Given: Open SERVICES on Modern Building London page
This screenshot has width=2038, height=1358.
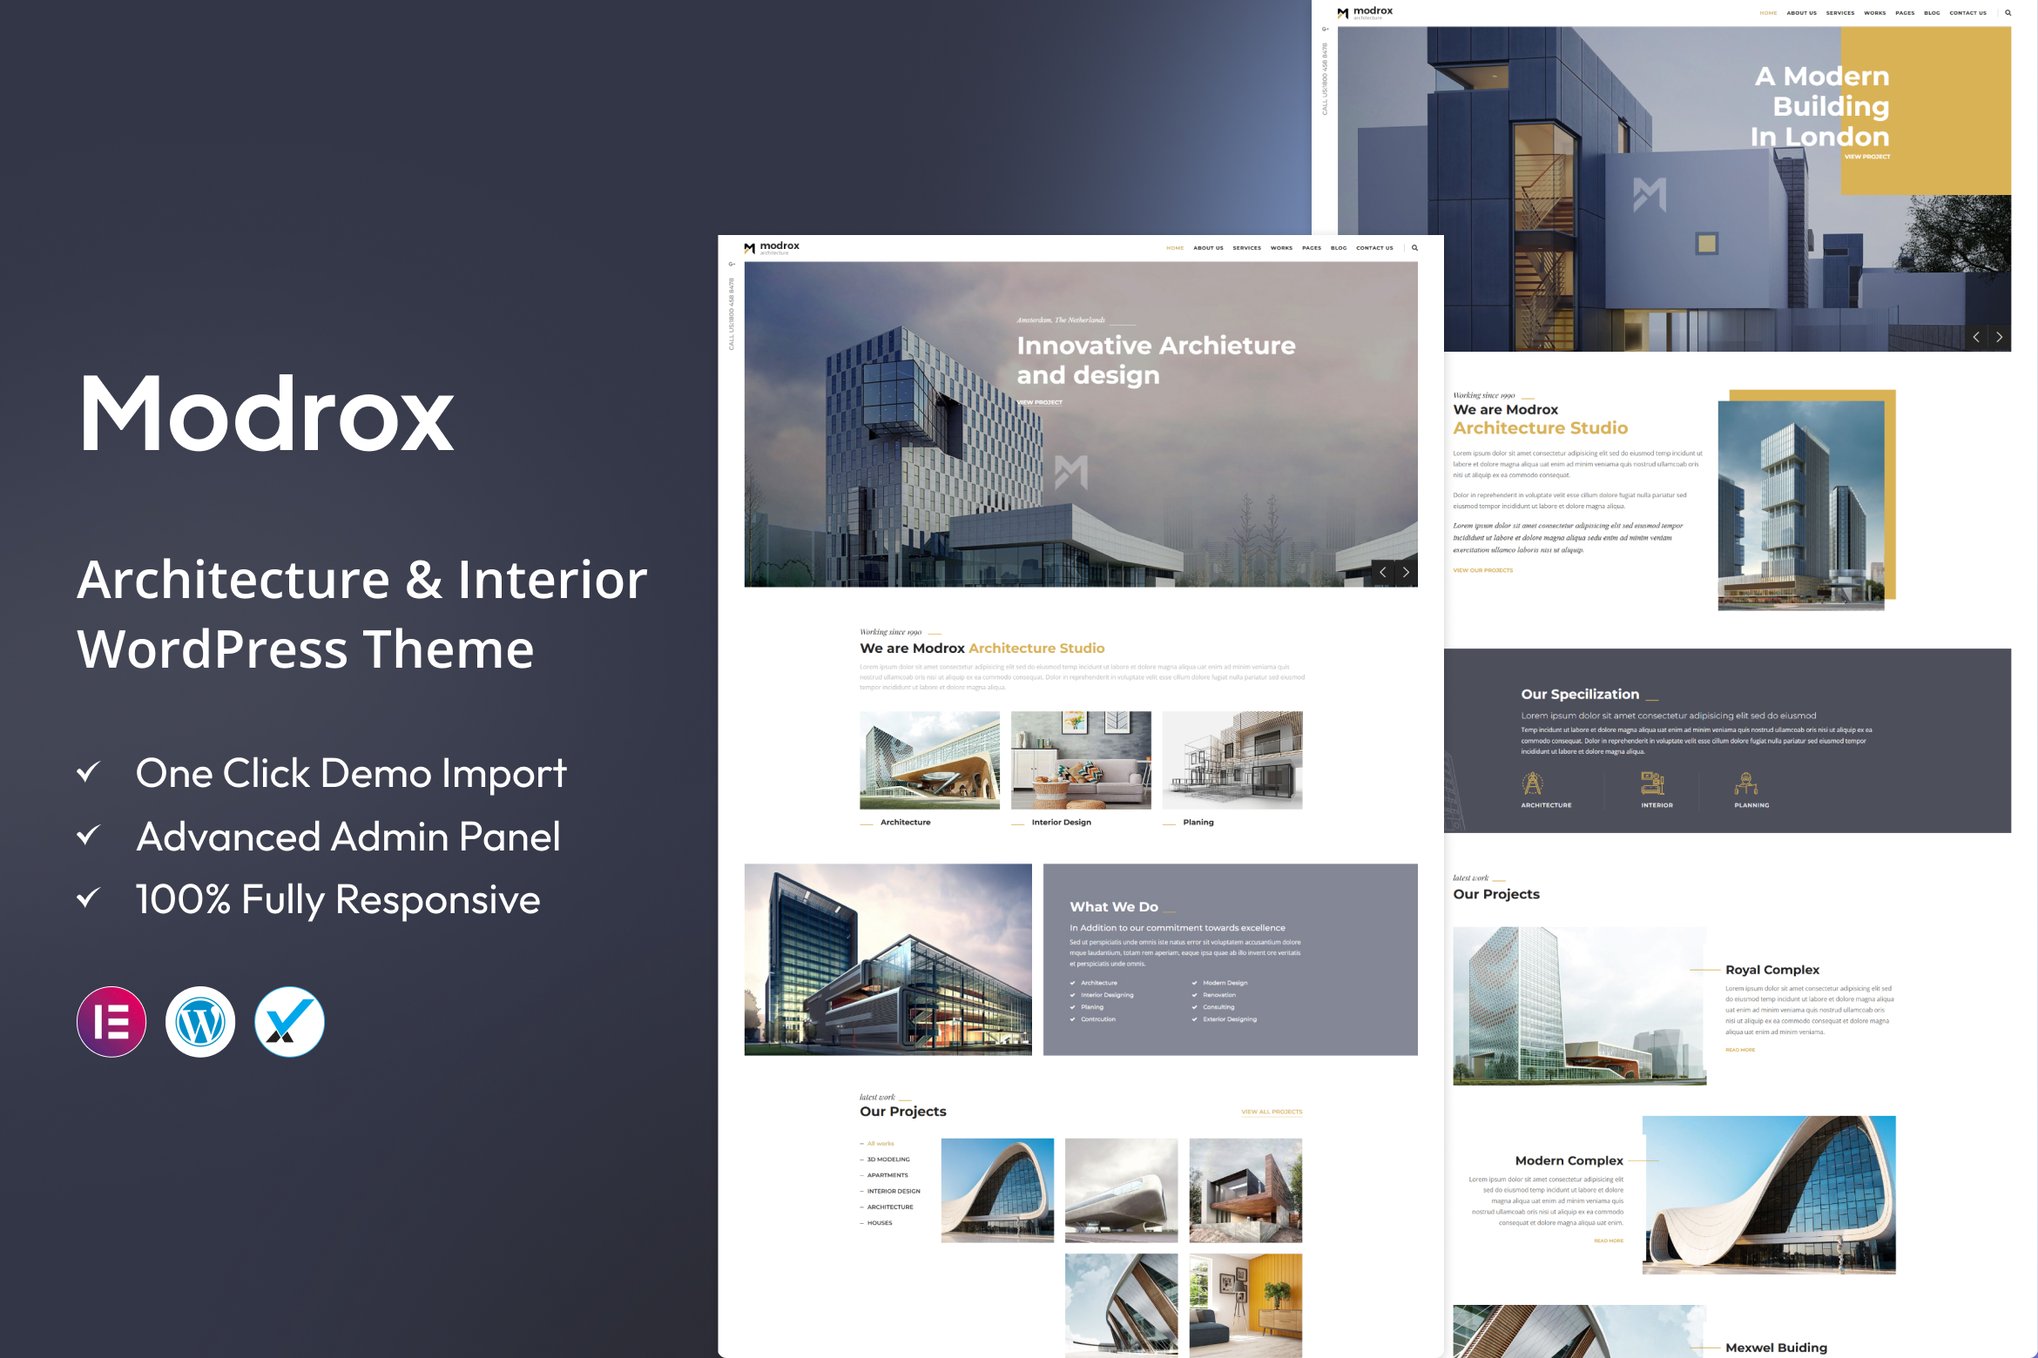Looking at the screenshot, I should click(1840, 13).
